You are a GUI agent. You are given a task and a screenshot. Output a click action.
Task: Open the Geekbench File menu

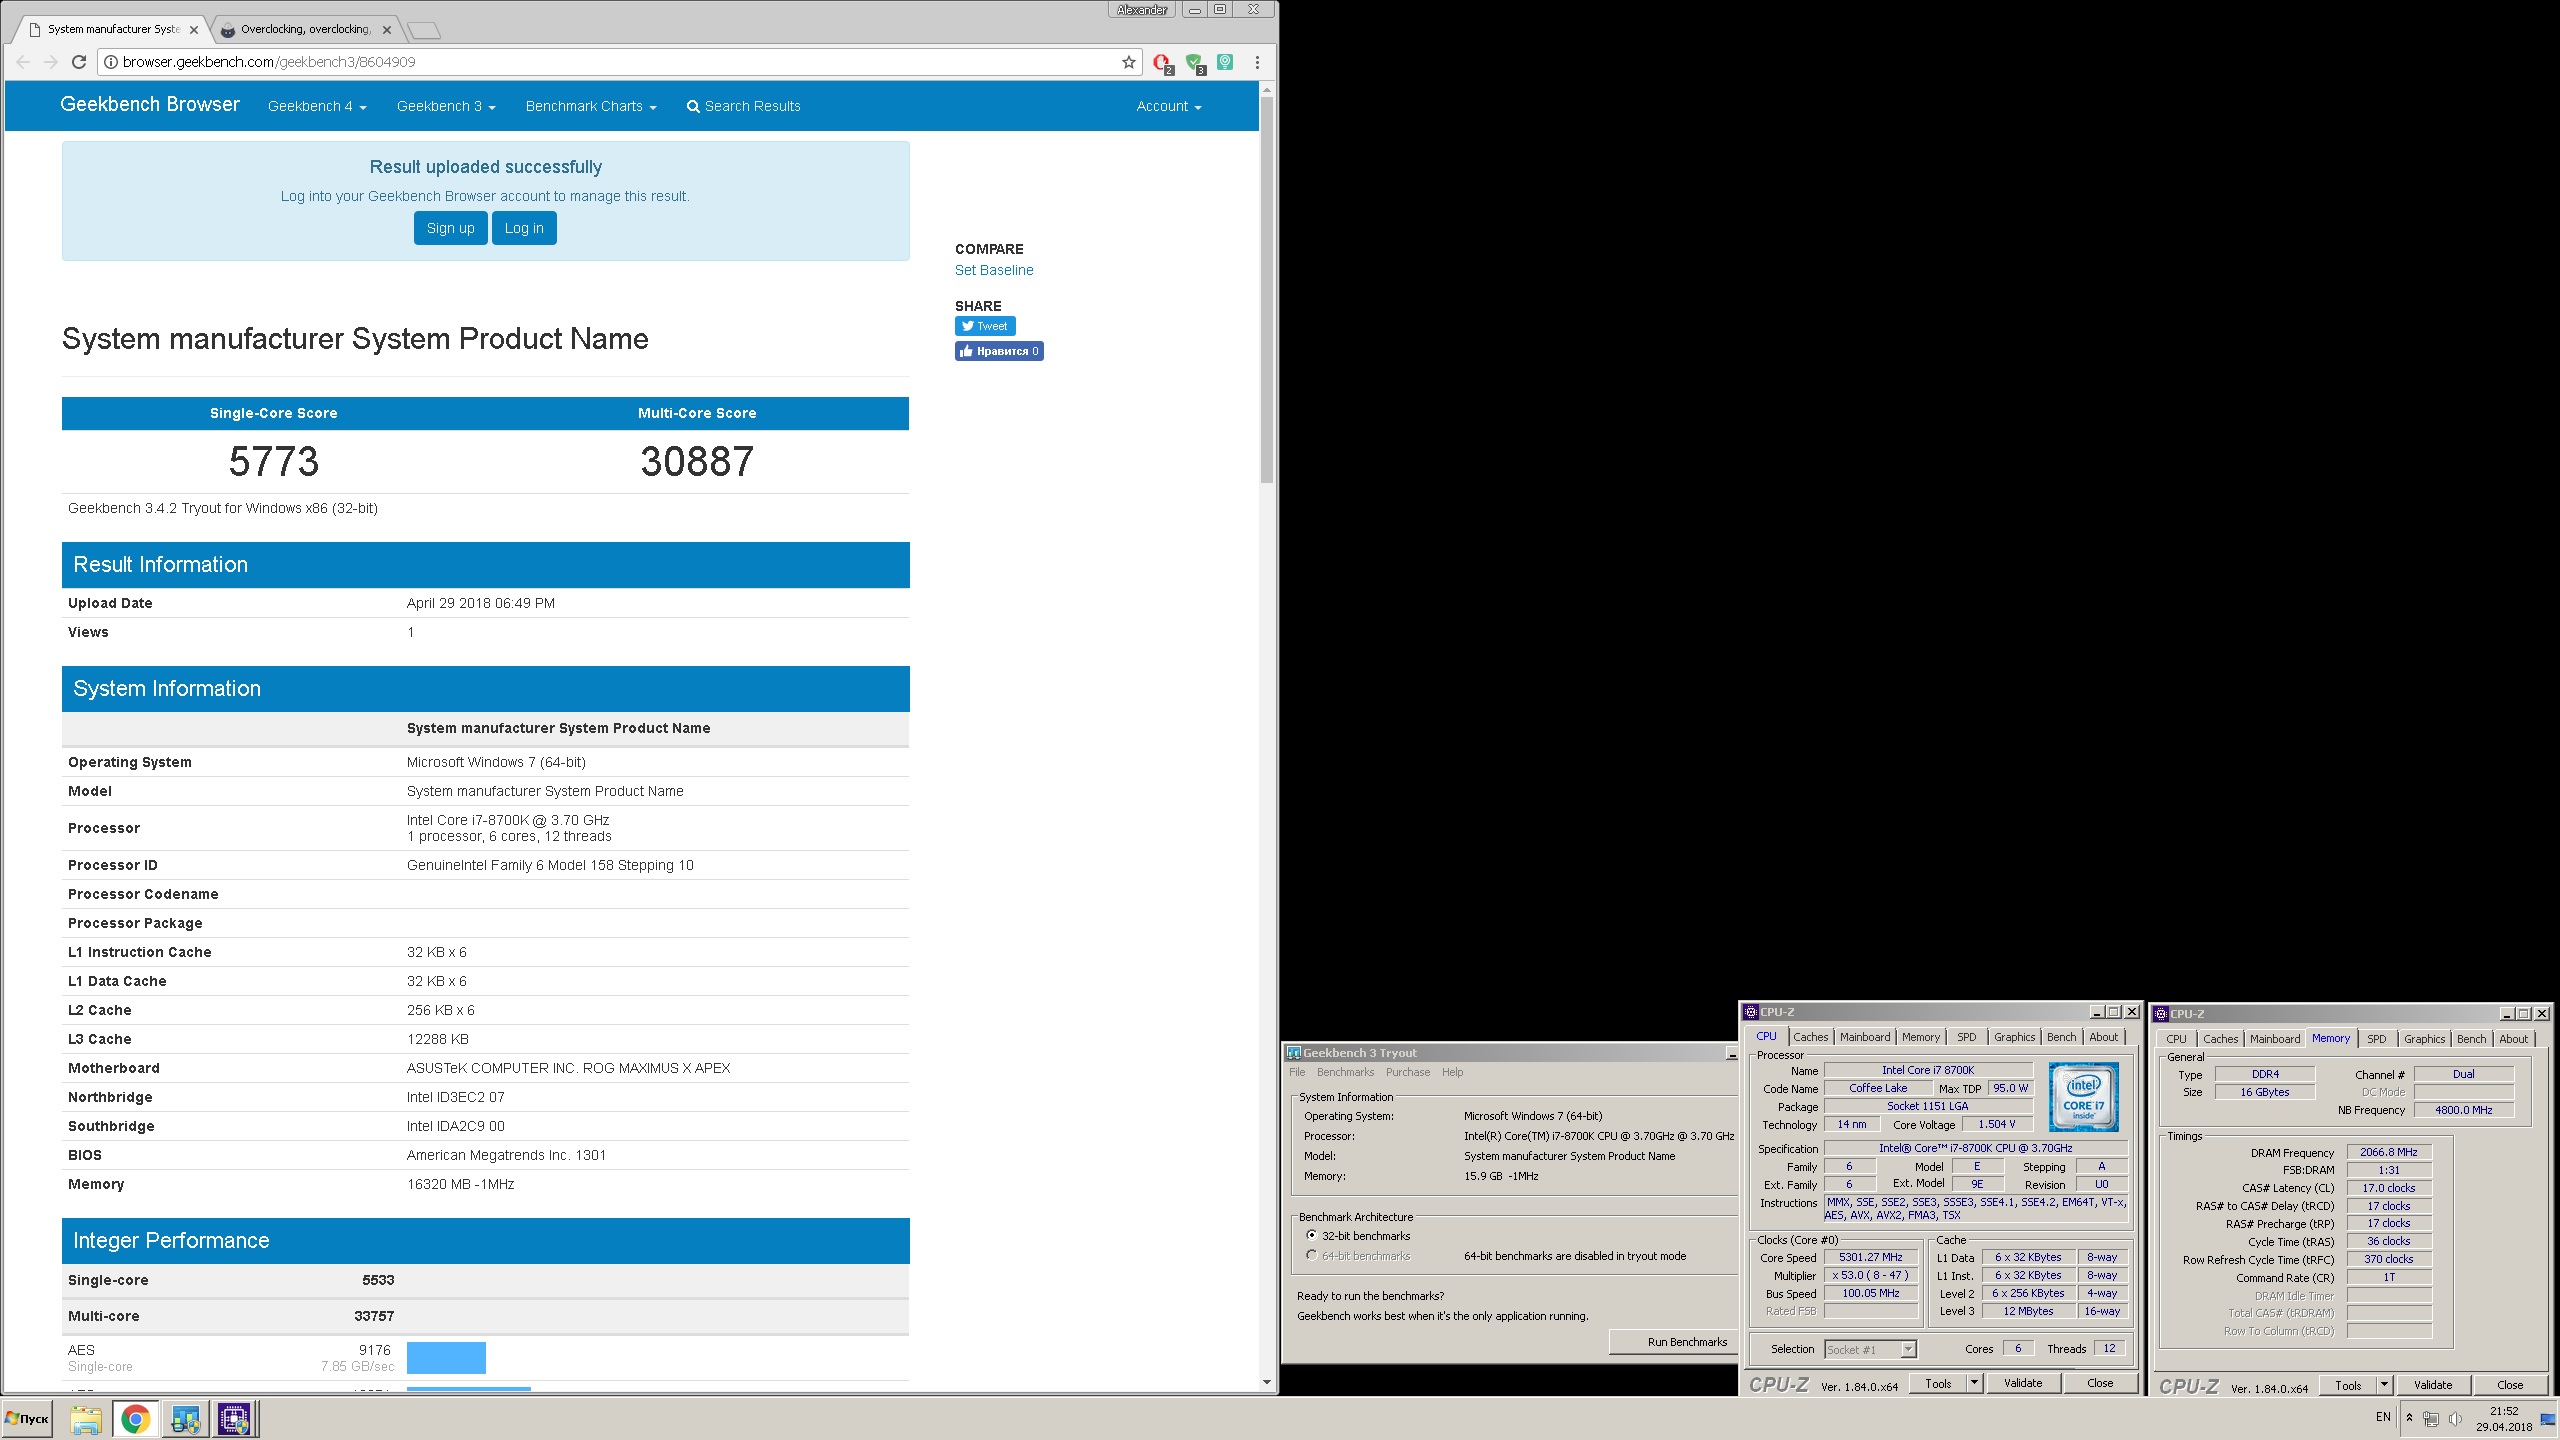coord(1297,1072)
